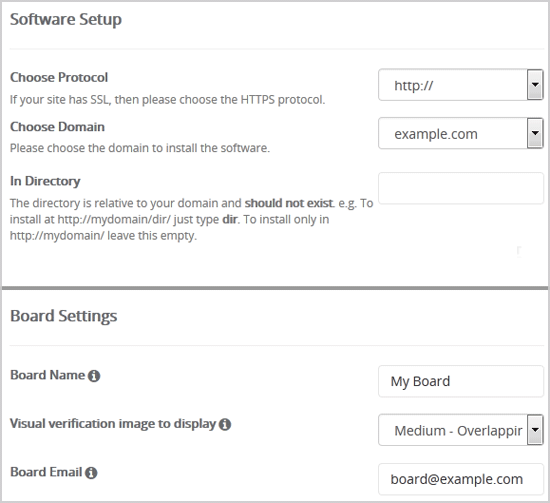The image size is (550, 503).
Task: Click the Choose Domain label
Action: click(57, 127)
